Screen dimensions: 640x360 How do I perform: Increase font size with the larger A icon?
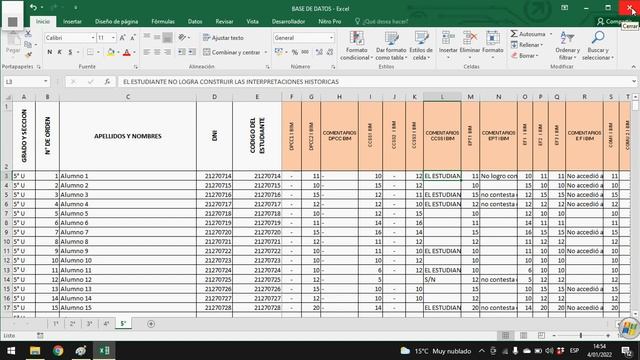pos(122,38)
